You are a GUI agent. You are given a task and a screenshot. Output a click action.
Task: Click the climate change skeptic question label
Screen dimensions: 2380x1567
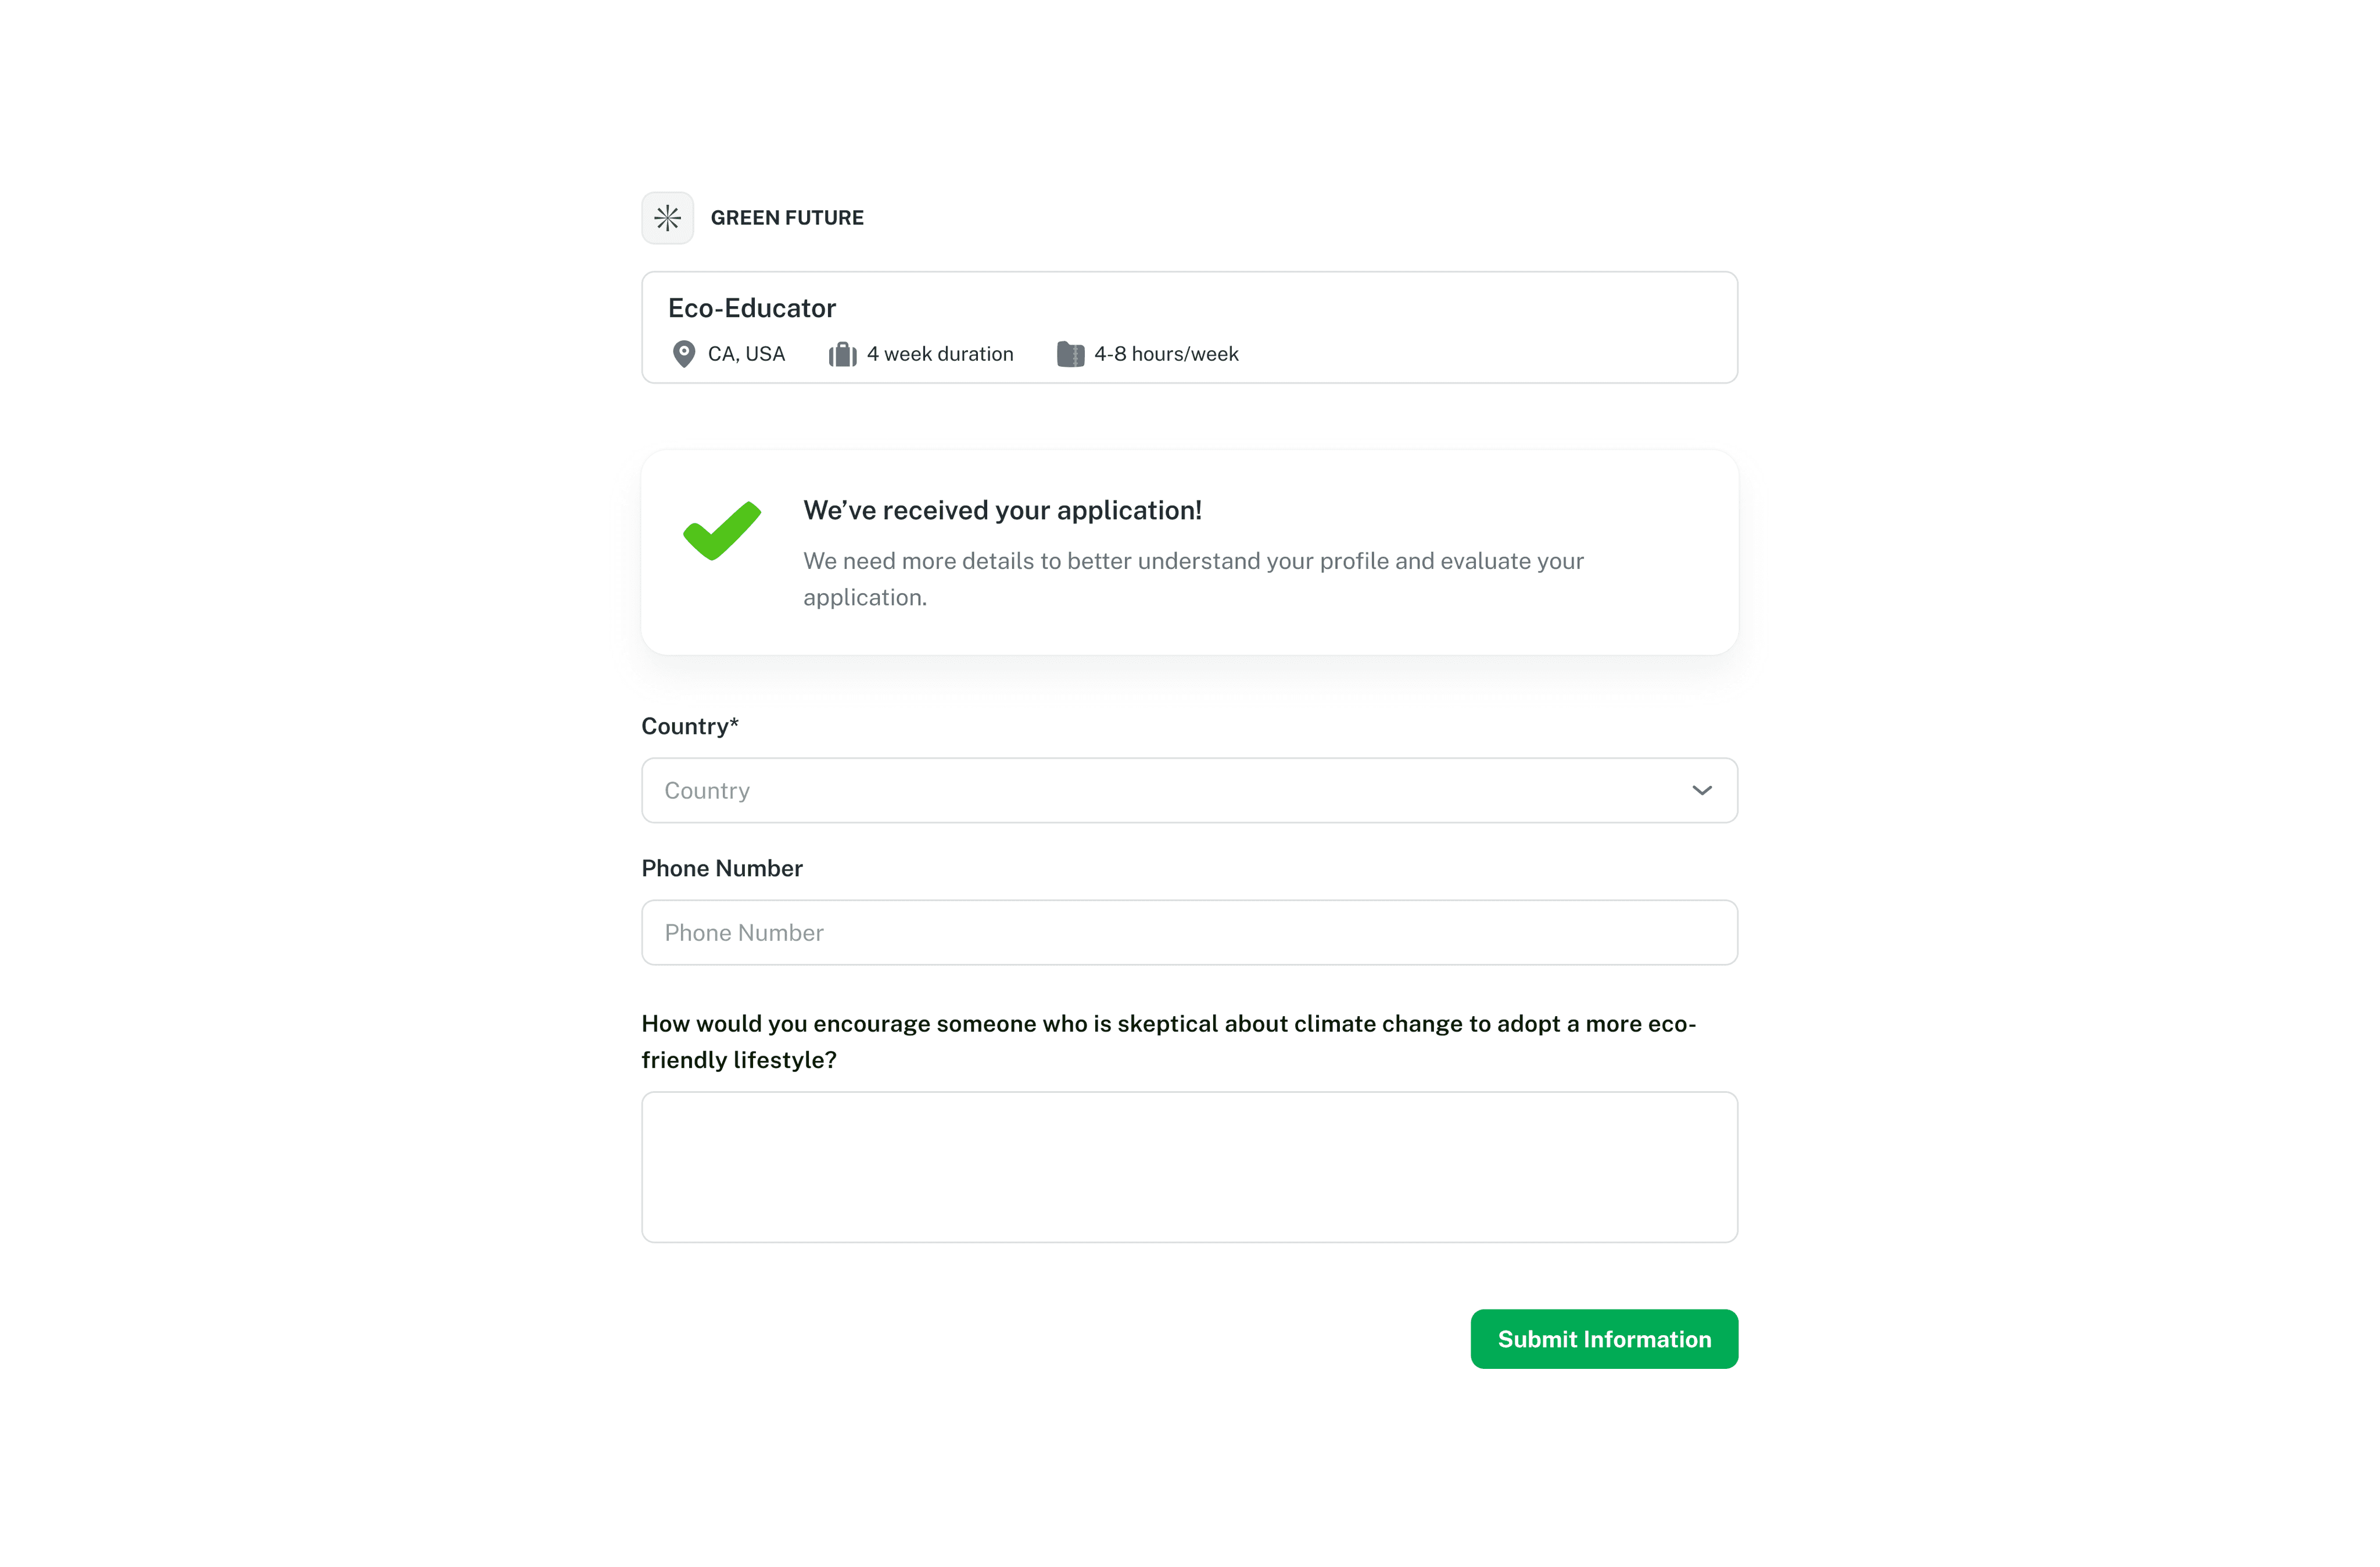(x=1169, y=1042)
